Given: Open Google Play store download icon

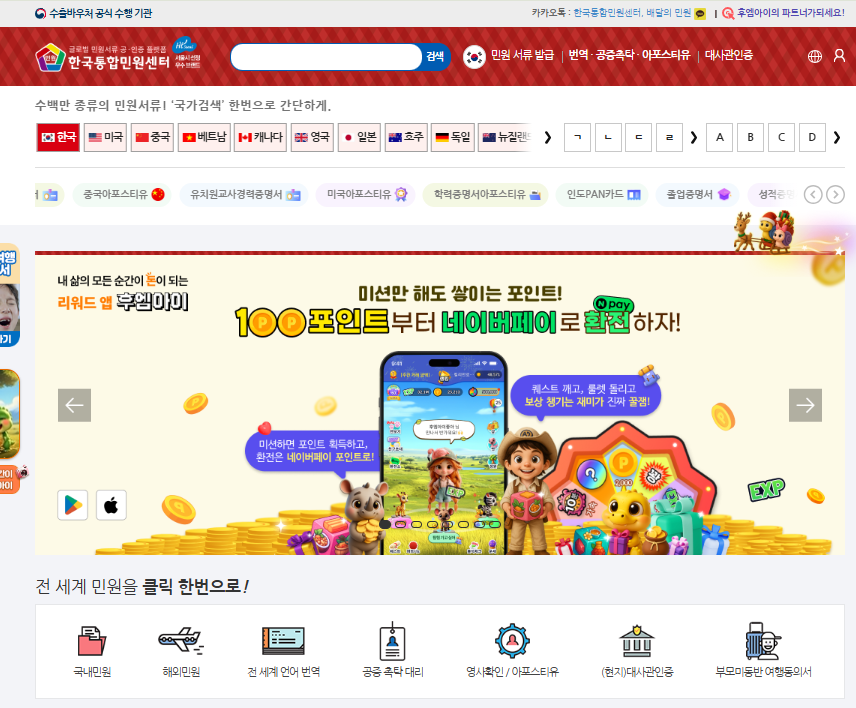Looking at the screenshot, I should (x=73, y=505).
